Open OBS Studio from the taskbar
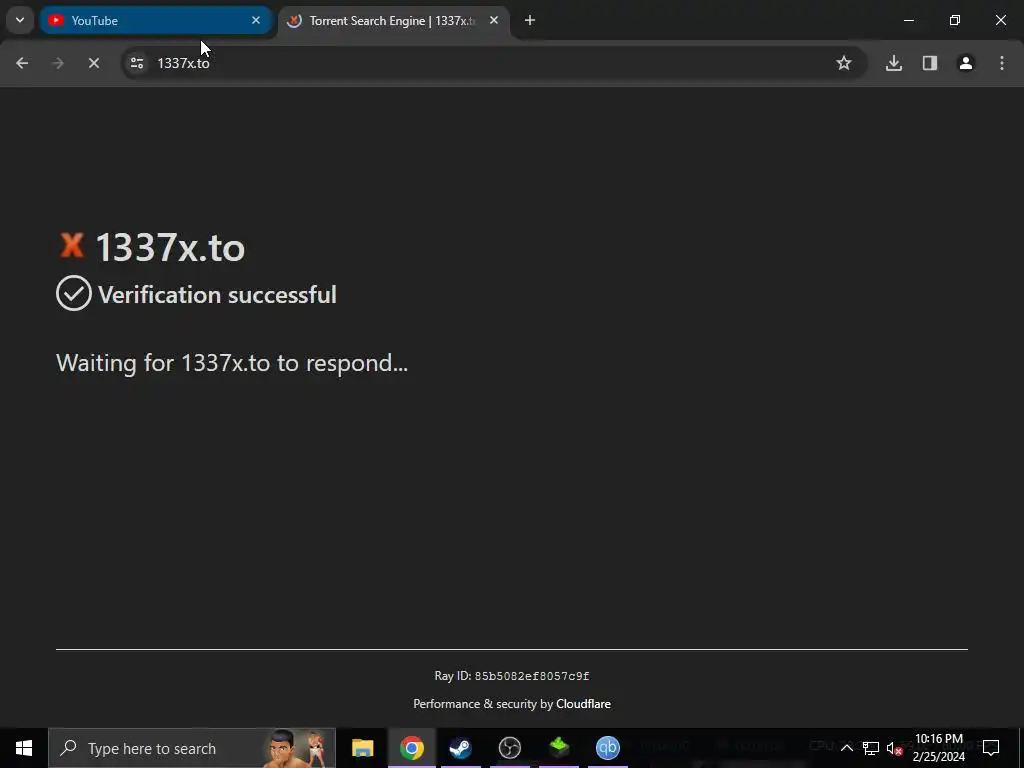1024x768 pixels. (x=509, y=748)
